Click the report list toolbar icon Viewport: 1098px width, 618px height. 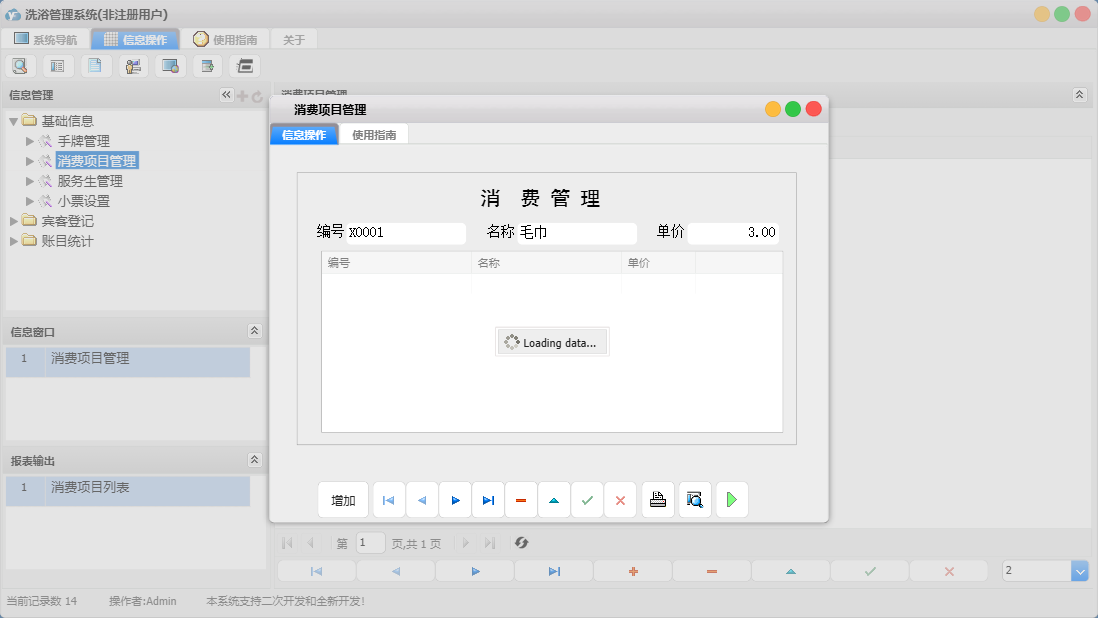57,65
